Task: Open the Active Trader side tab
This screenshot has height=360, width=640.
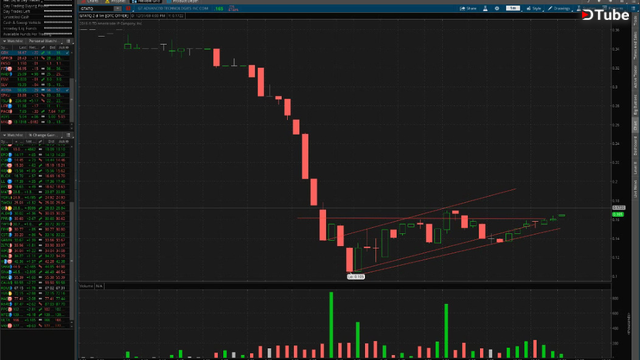Action: click(x=635, y=76)
